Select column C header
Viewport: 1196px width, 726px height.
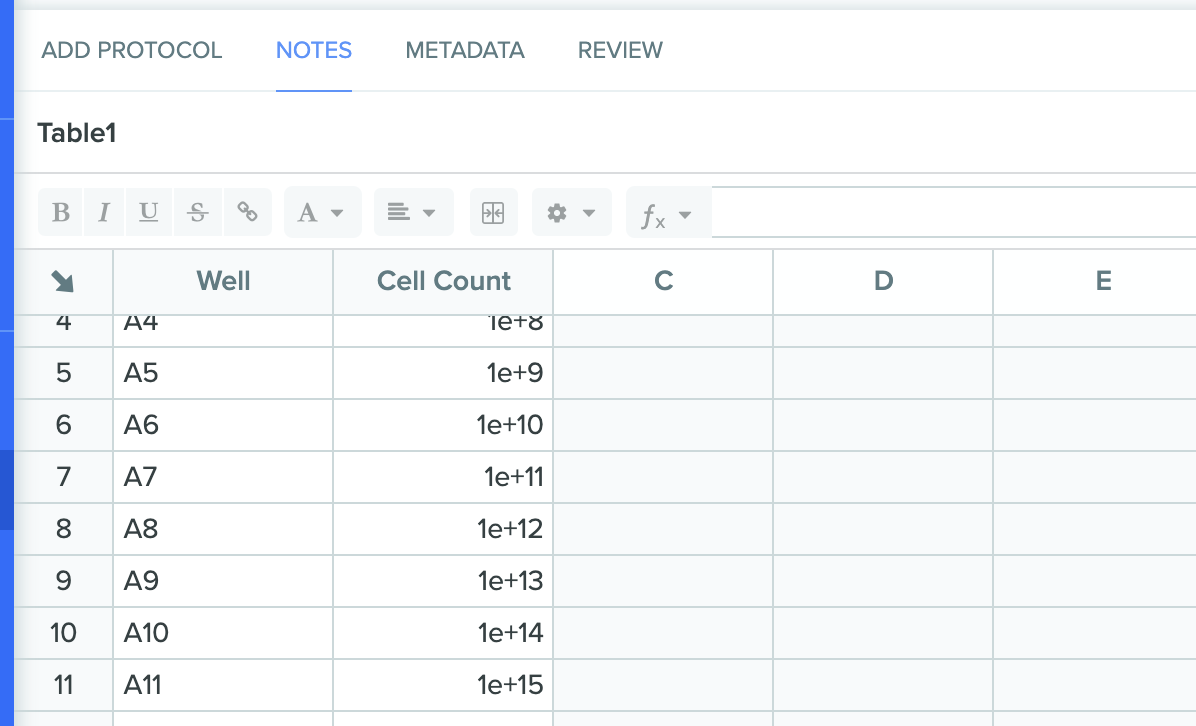coord(663,281)
